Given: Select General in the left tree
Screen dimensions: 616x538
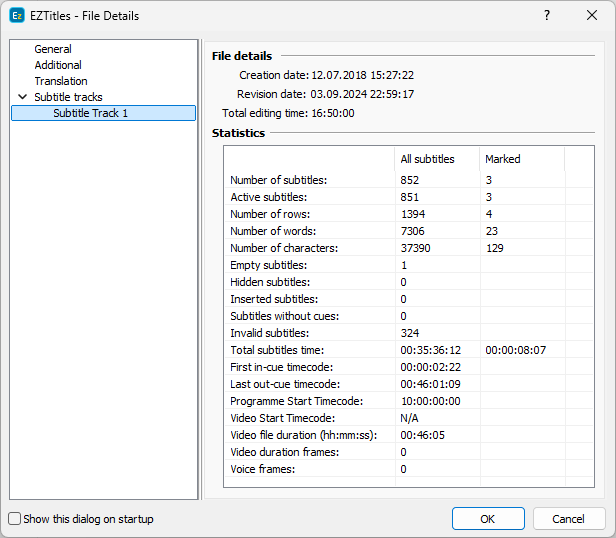Looking at the screenshot, I should [53, 49].
